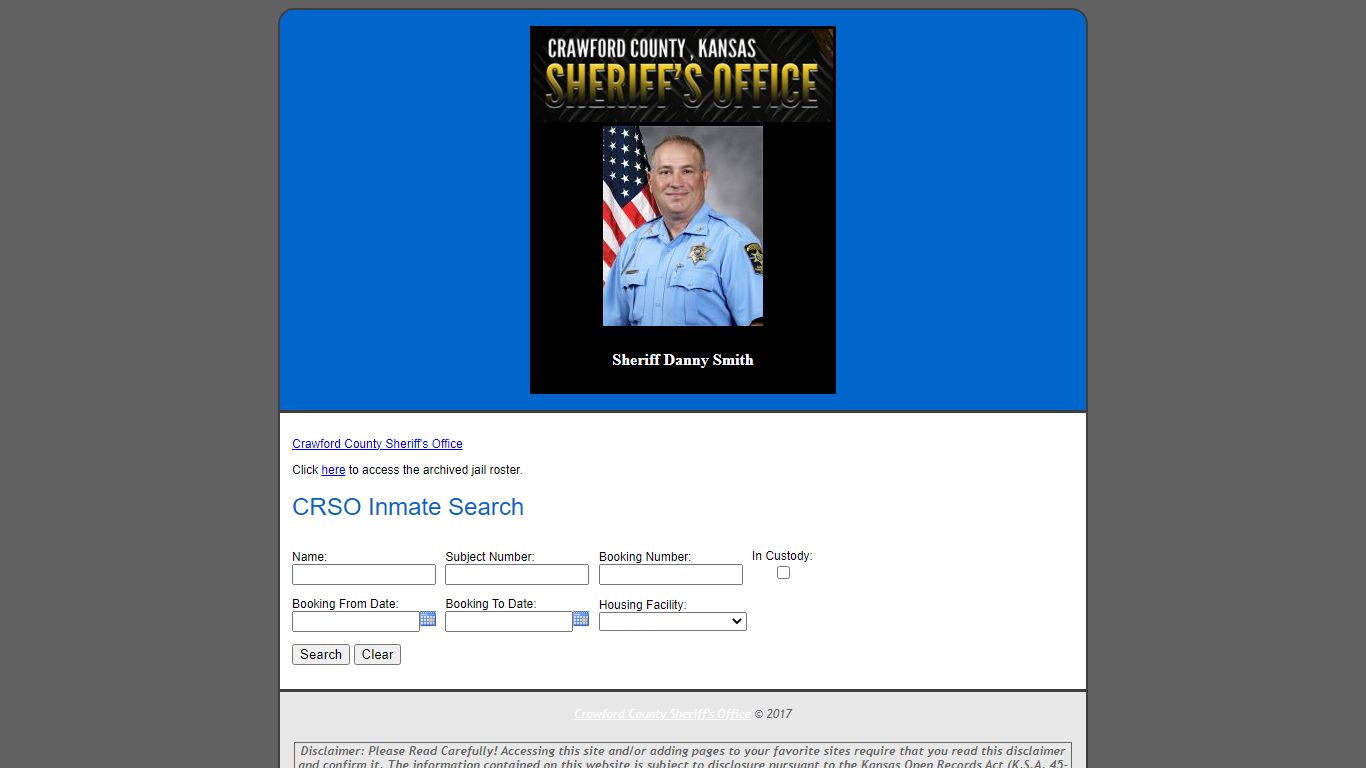Focus the Booking From Date field
1366x768 pixels.
[x=356, y=622]
